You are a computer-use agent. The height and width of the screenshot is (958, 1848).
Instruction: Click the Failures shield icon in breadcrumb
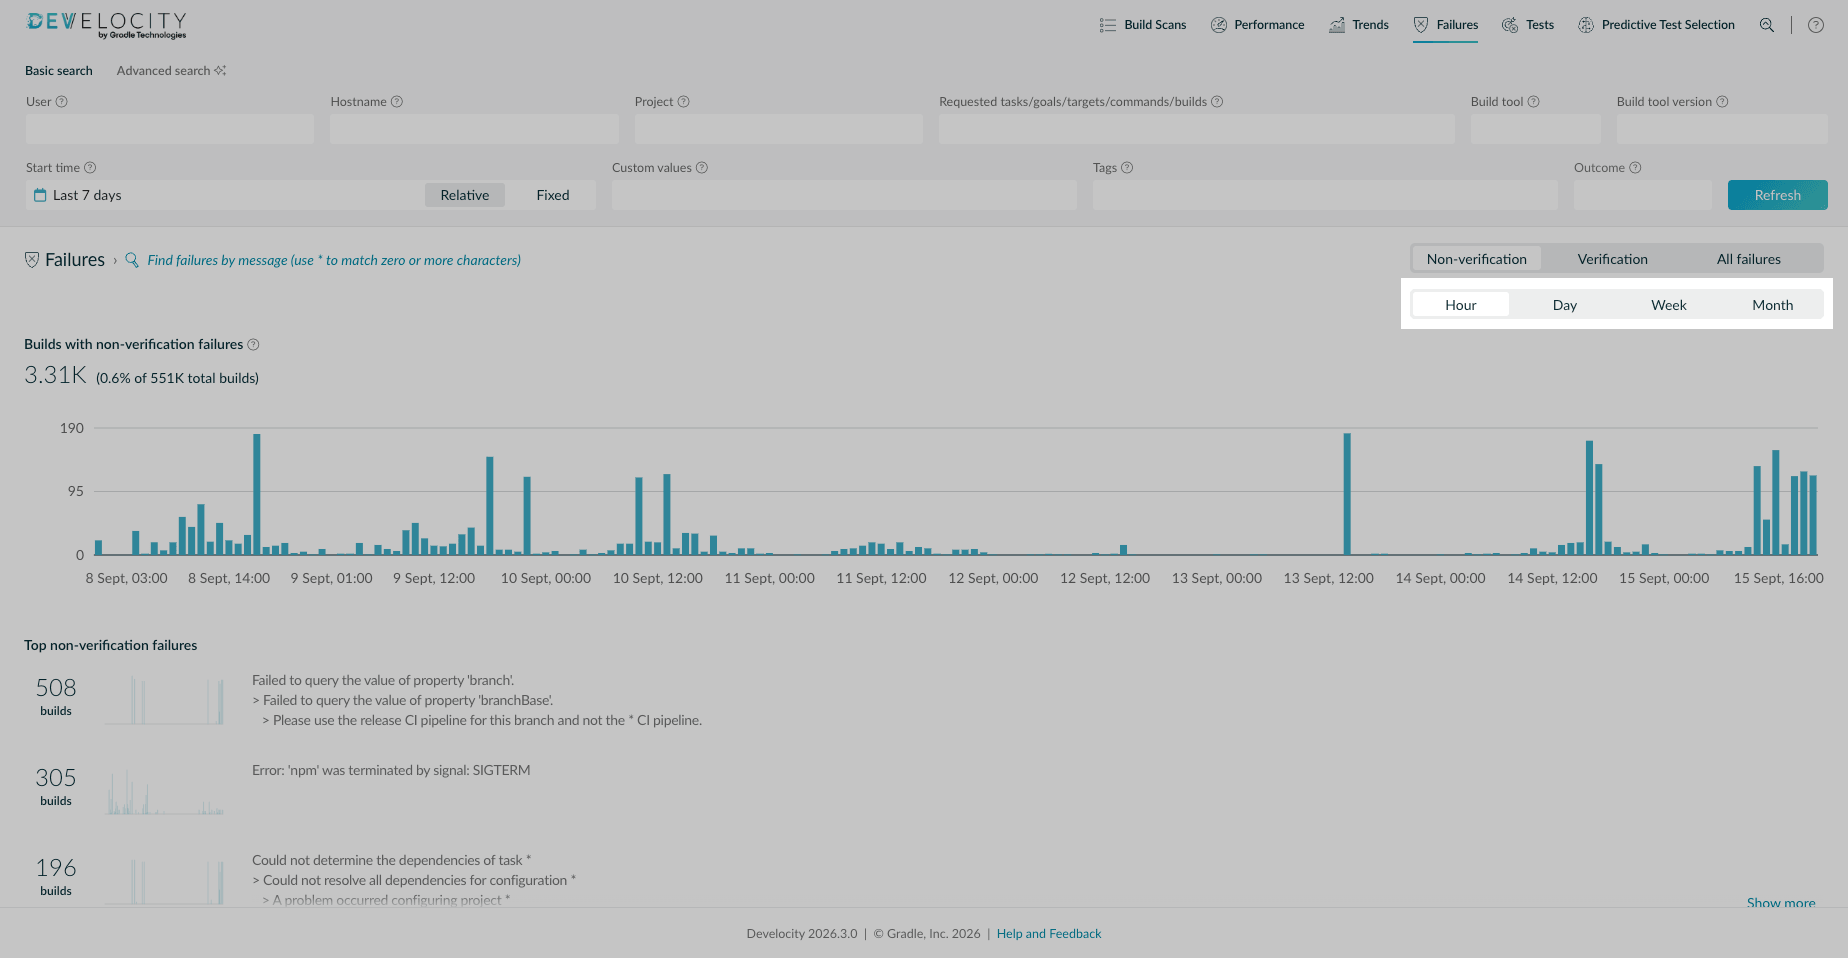click(x=32, y=260)
